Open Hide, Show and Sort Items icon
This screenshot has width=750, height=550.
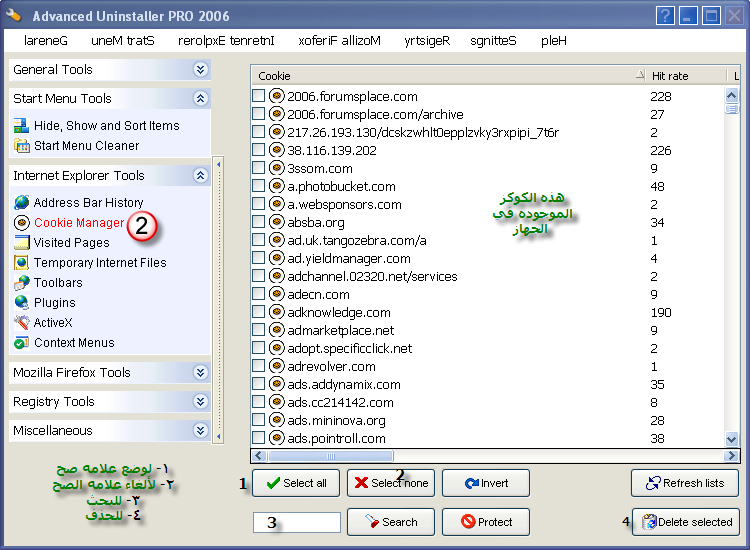(22, 126)
